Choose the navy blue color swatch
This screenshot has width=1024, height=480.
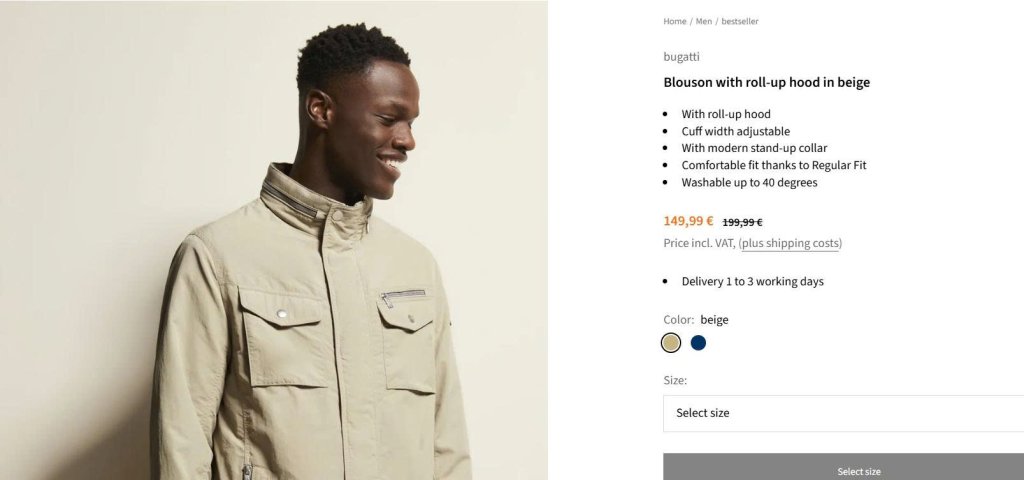(698, 343)
